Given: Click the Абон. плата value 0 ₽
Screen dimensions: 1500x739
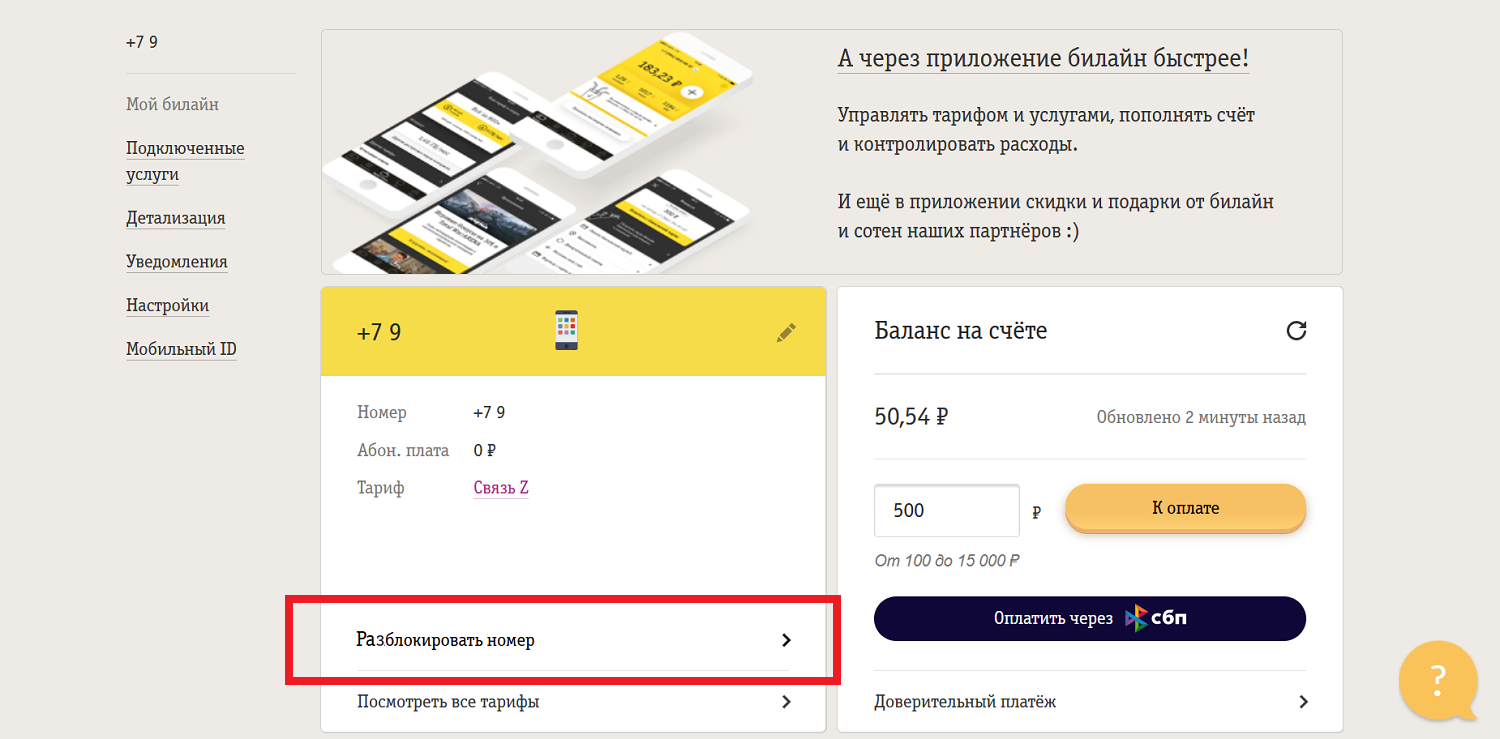Looking at the screenshot, I should [485, 450].
